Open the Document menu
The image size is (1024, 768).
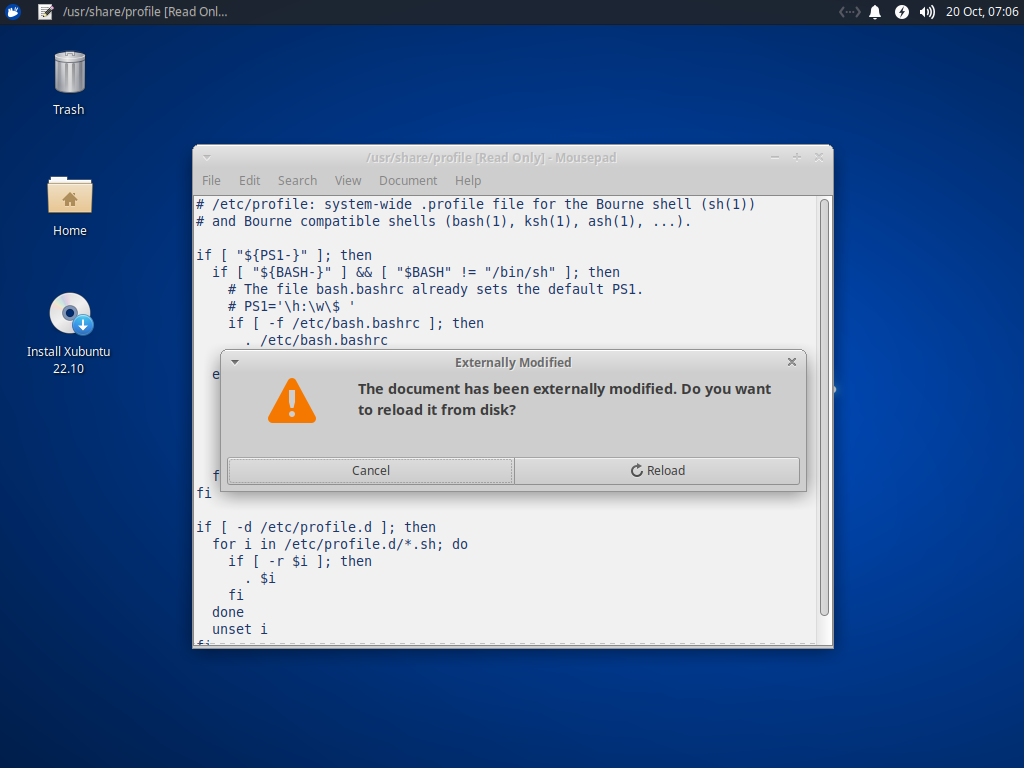pyautogui.click(x=408, y=181)
